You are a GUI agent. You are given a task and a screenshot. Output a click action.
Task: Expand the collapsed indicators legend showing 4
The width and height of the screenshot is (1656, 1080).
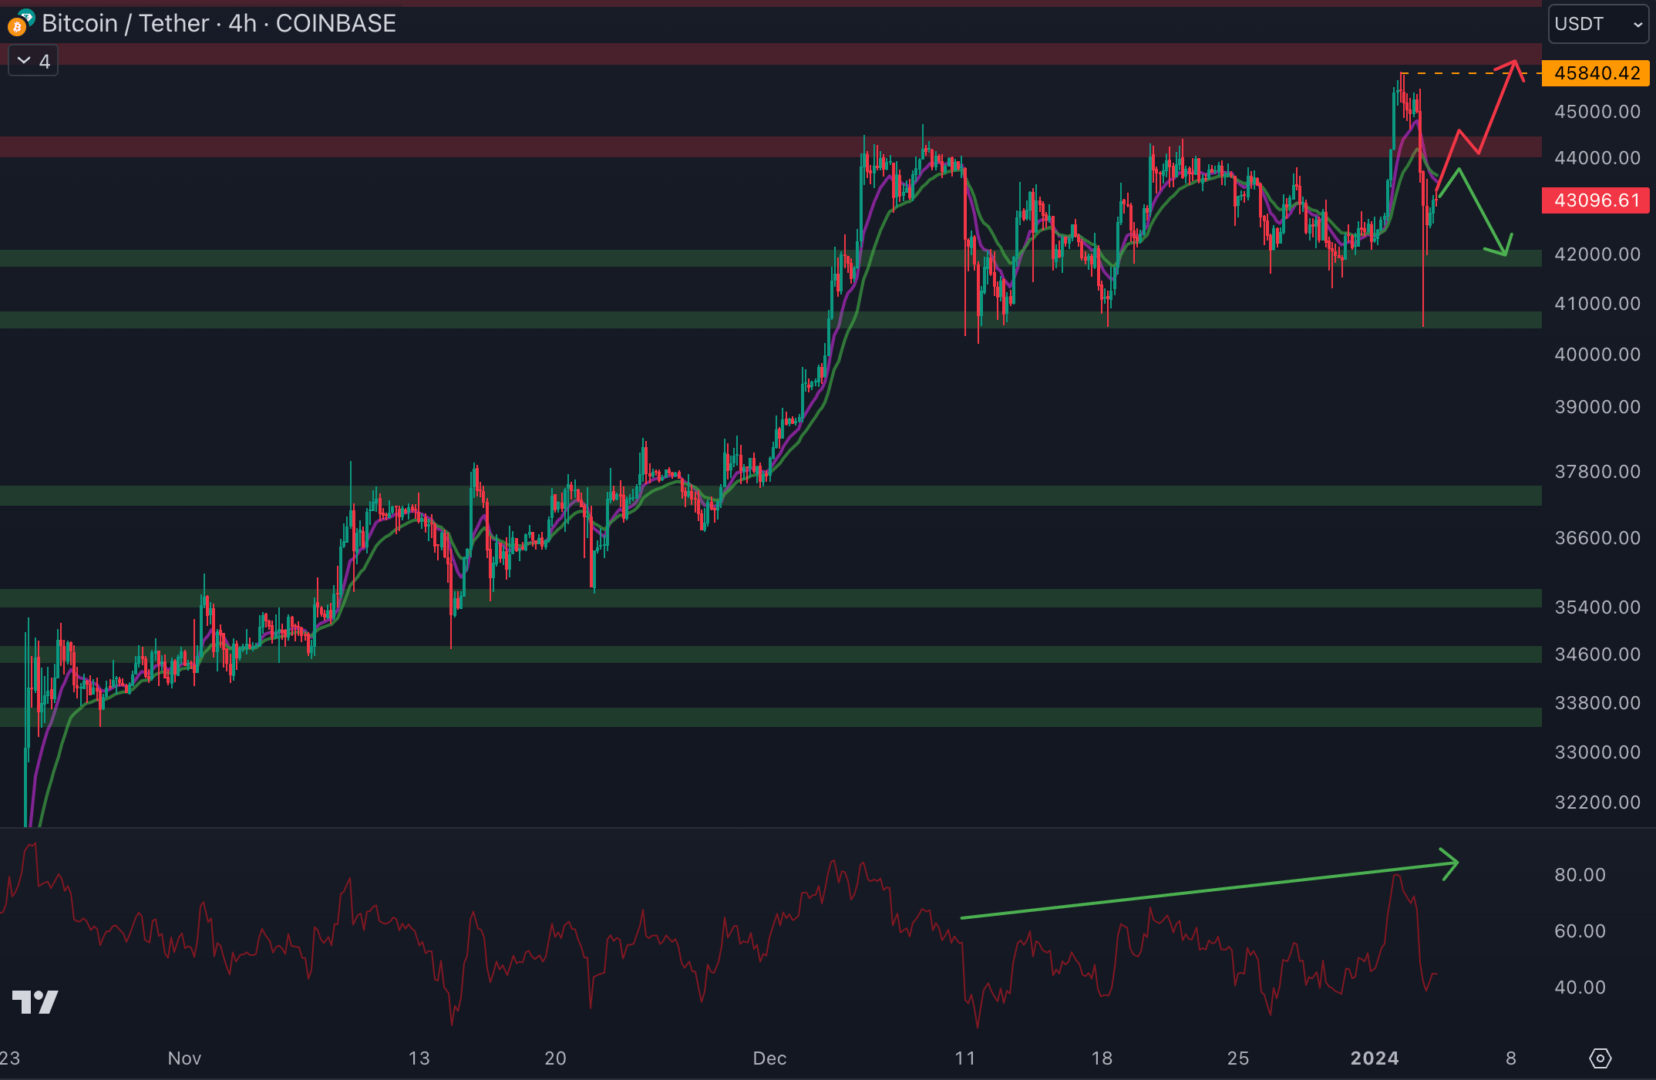[x=33, y=61]
